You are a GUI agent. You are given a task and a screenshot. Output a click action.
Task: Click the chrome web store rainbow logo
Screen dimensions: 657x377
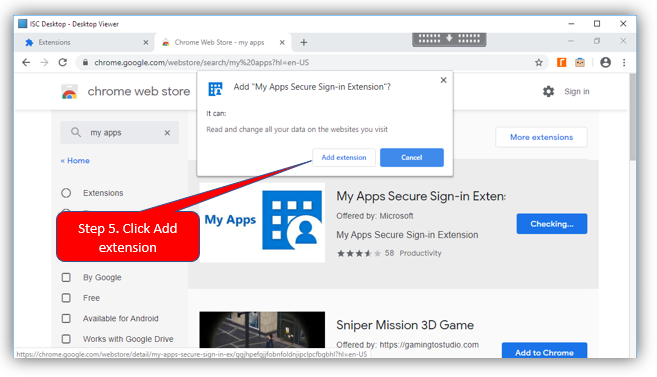[x=70, y=92]
